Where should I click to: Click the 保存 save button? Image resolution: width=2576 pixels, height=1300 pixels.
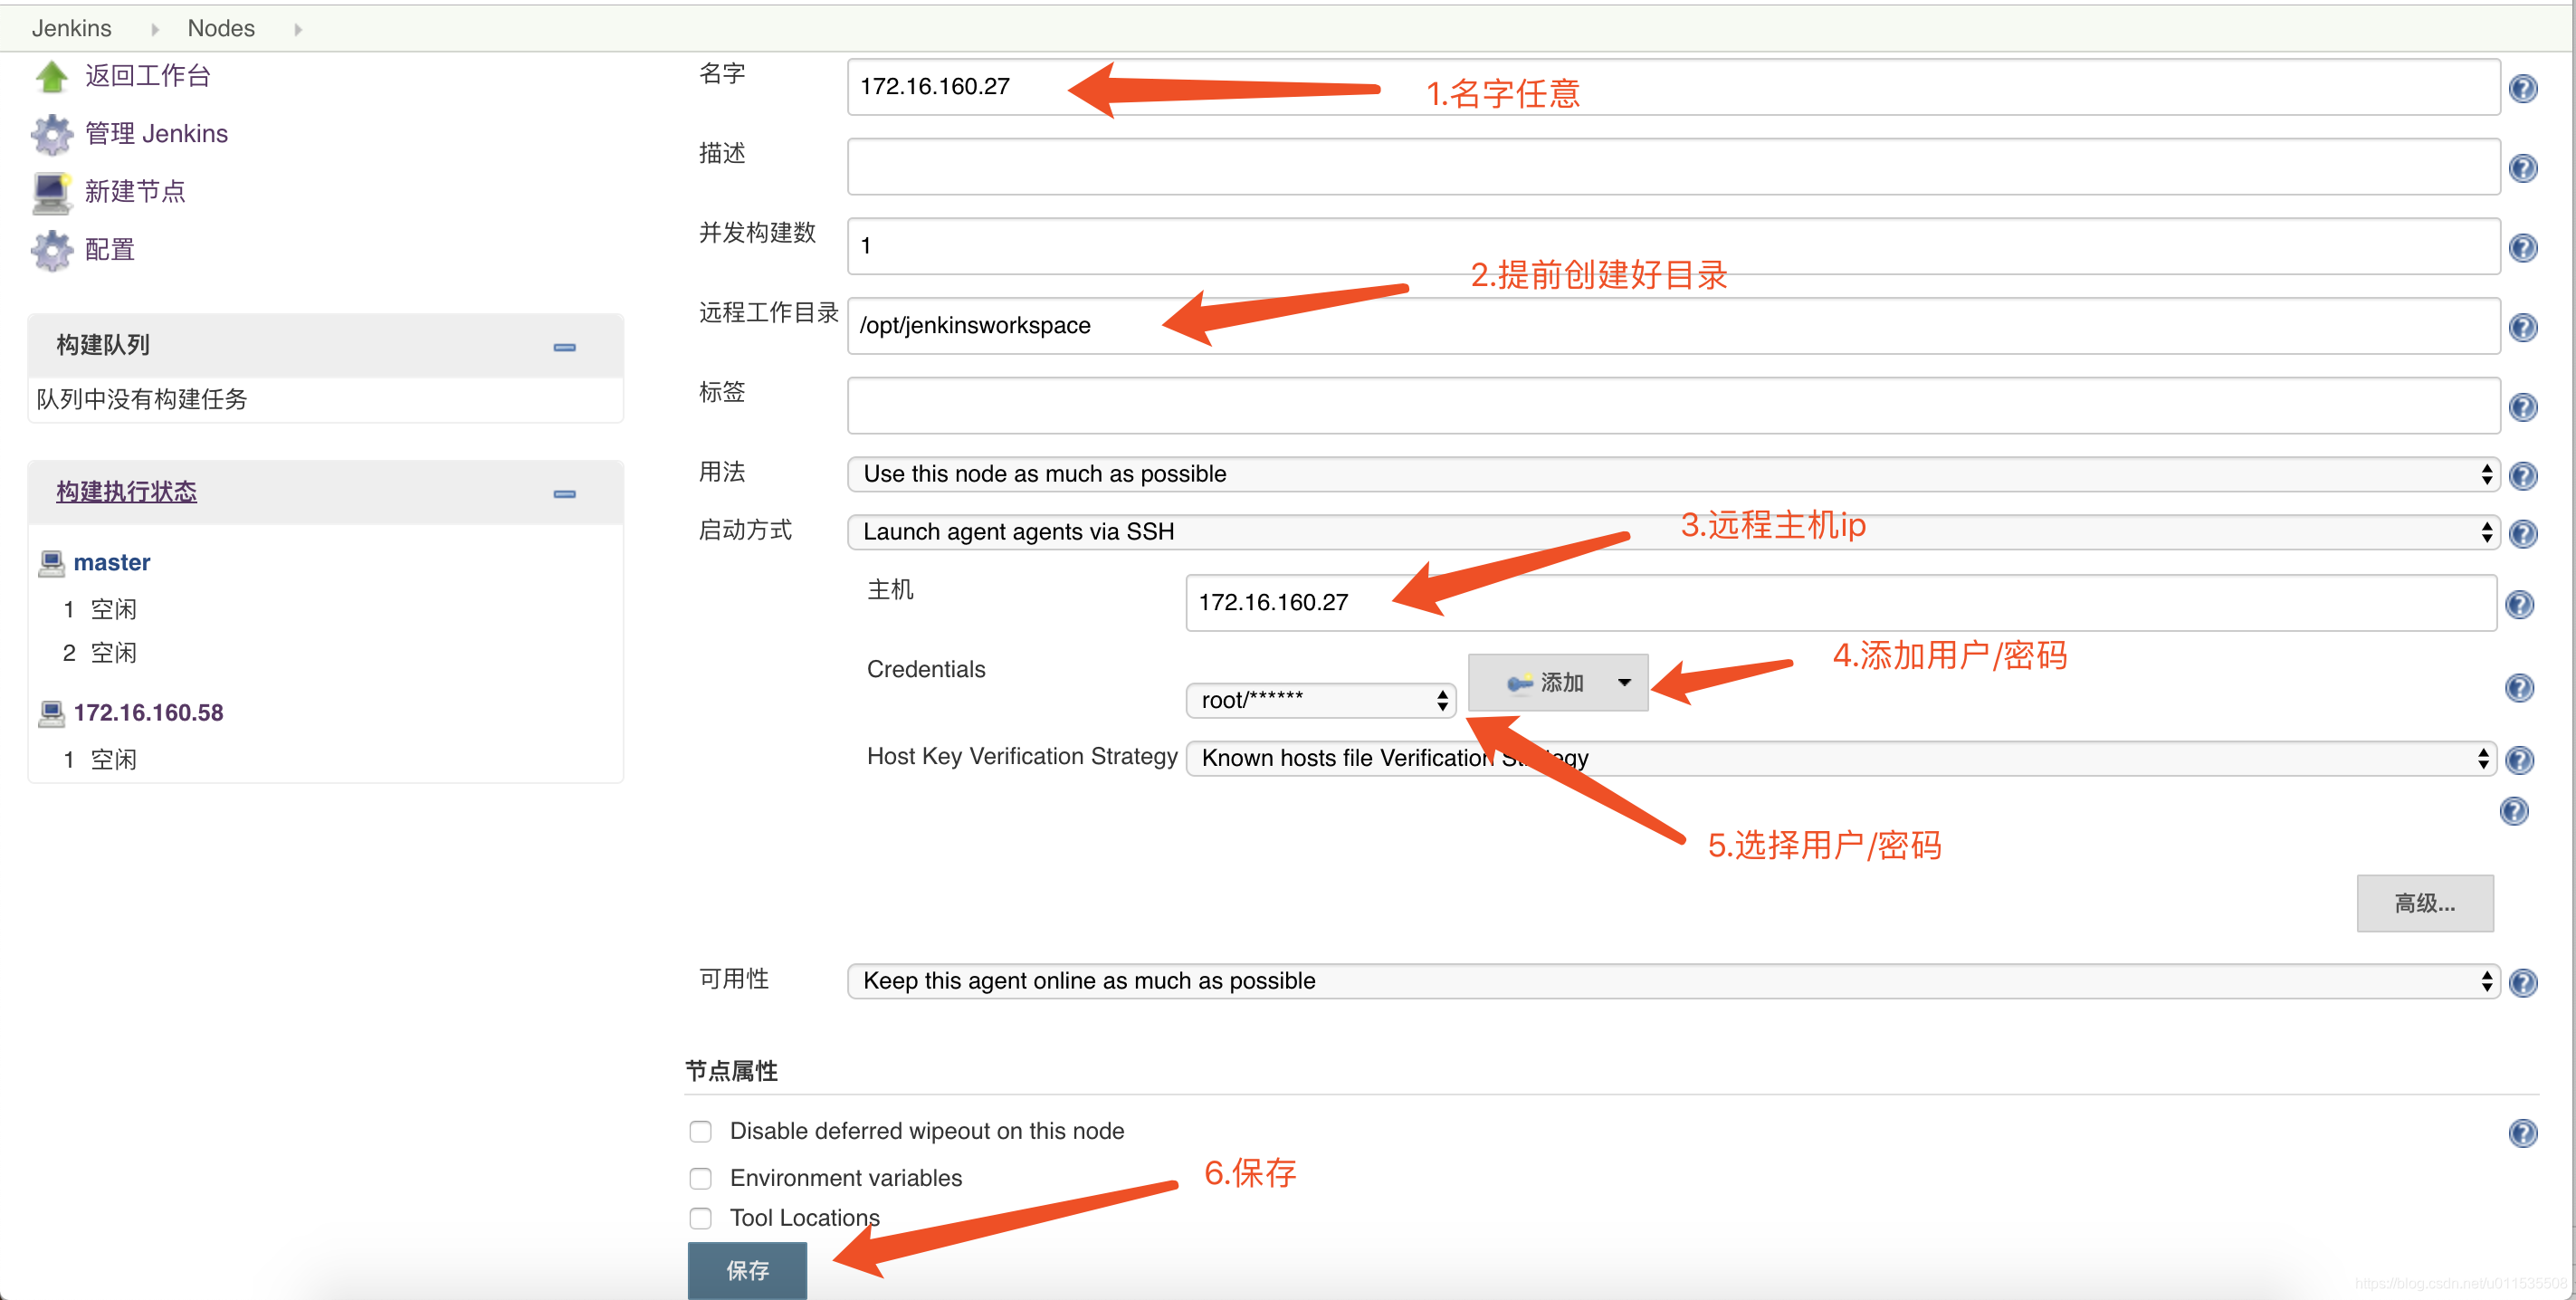[x=747, y=1270]
